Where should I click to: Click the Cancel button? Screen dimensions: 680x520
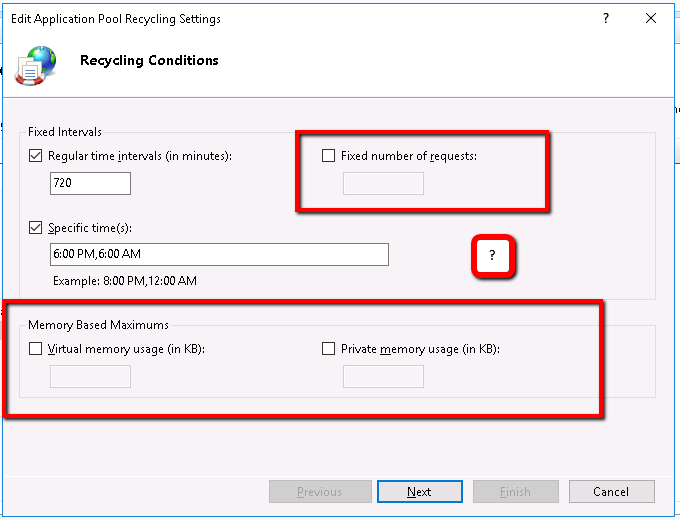[611, 491]
